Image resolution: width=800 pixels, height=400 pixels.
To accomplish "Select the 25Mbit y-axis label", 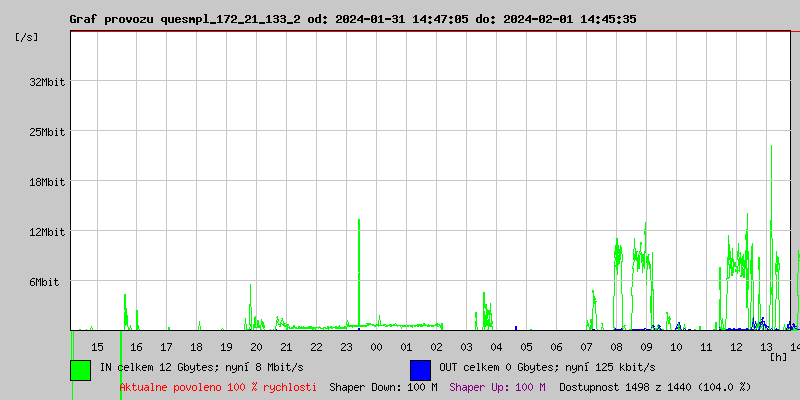I will coord(46,132).
